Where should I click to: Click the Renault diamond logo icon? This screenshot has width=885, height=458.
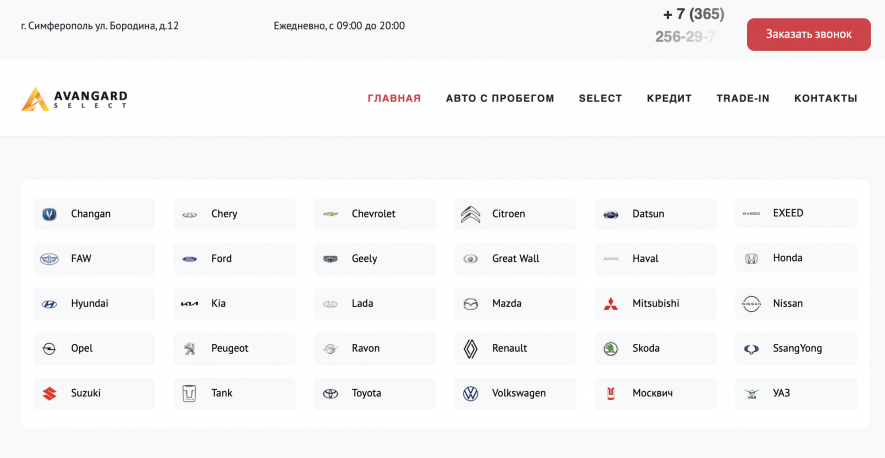coord(470,349)
